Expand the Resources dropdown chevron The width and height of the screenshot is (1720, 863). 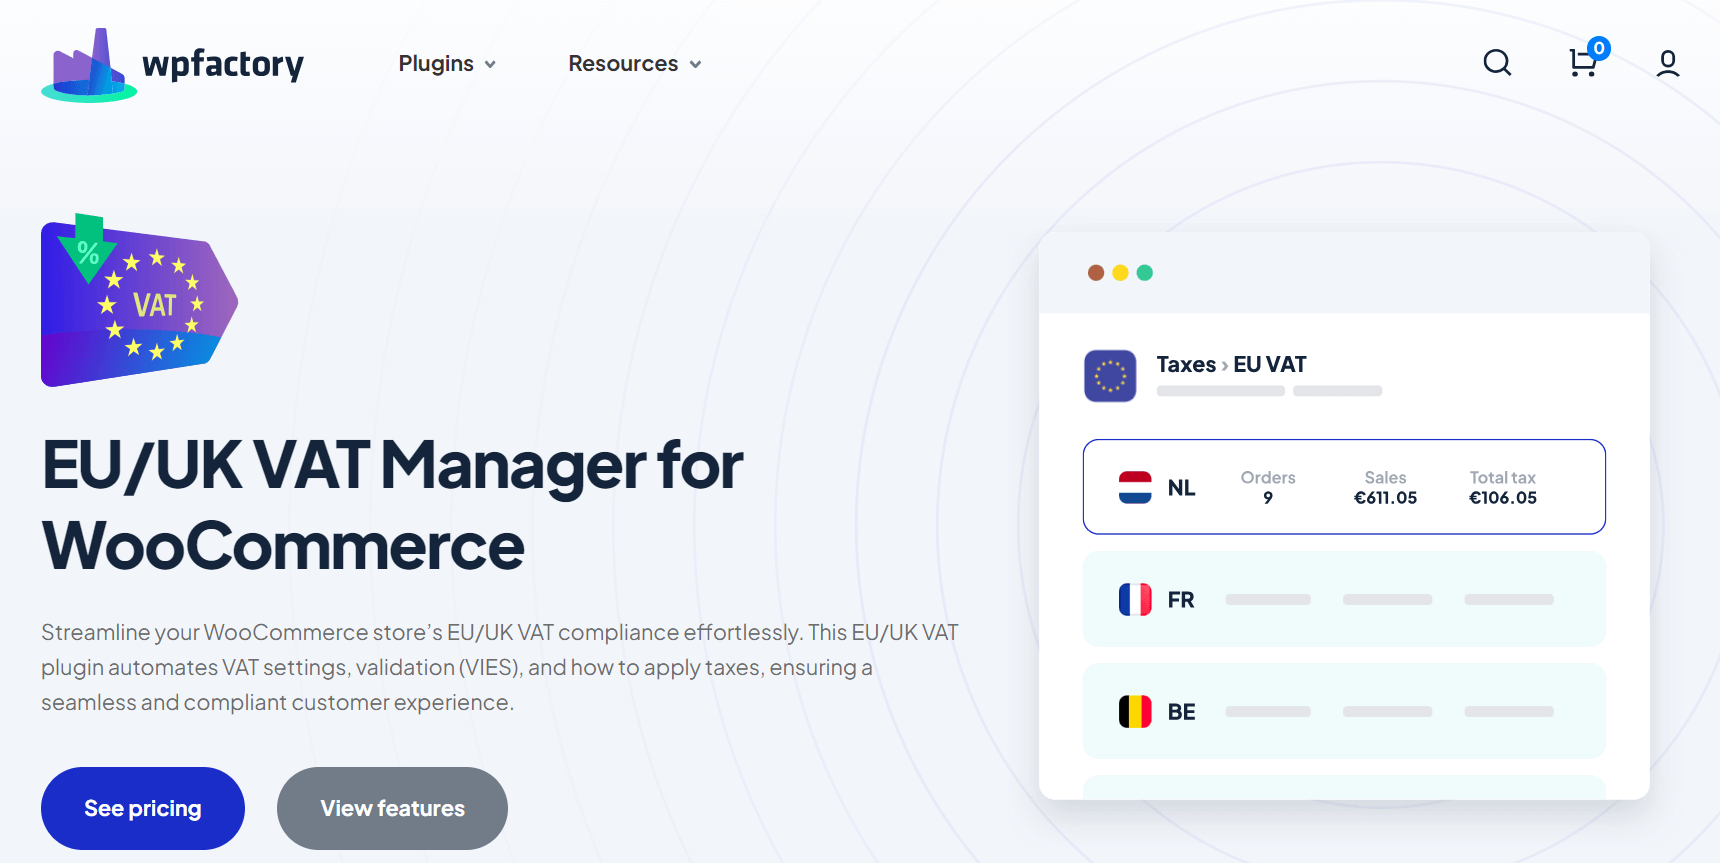[x=695, y=65]
